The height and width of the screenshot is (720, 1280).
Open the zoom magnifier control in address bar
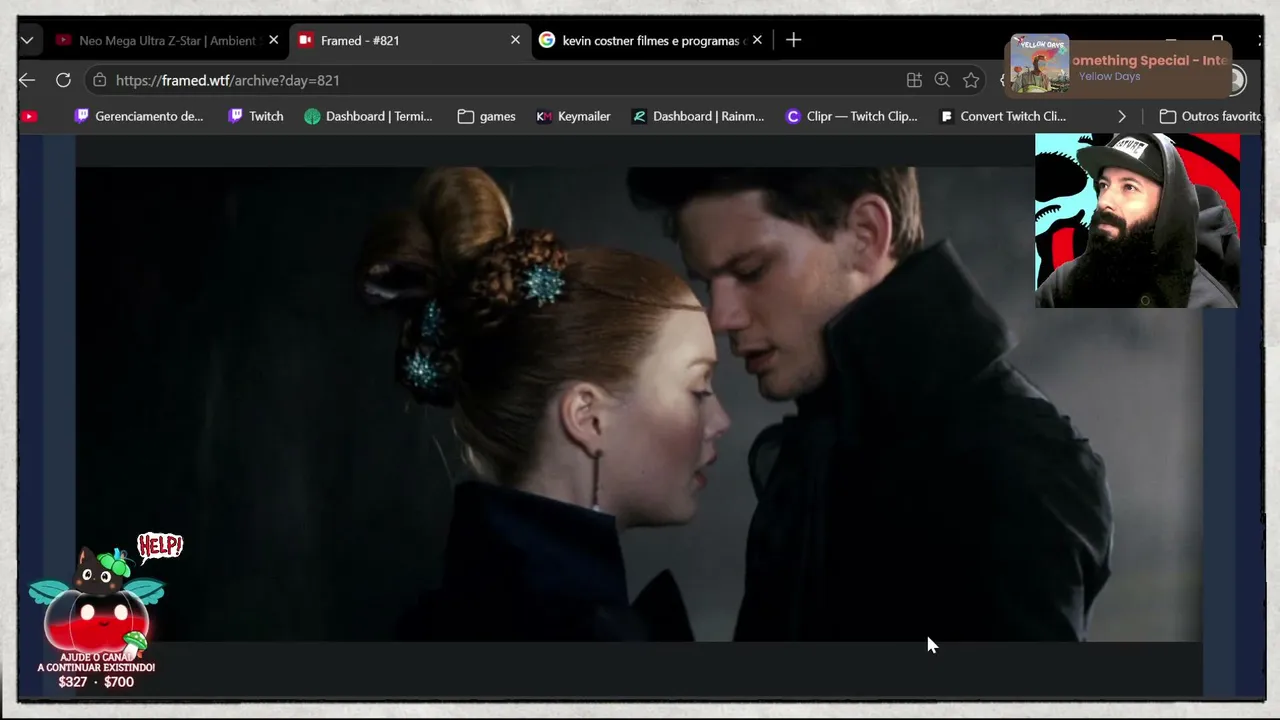942,80
